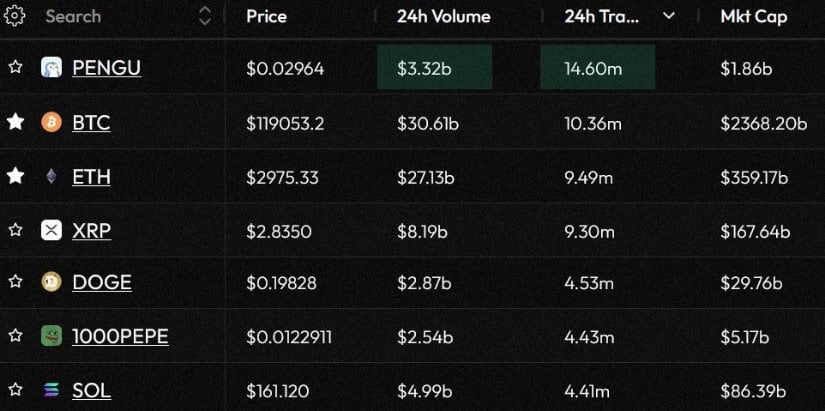Toggle symbol sort arrows beside Search

[x=205, y=16]
